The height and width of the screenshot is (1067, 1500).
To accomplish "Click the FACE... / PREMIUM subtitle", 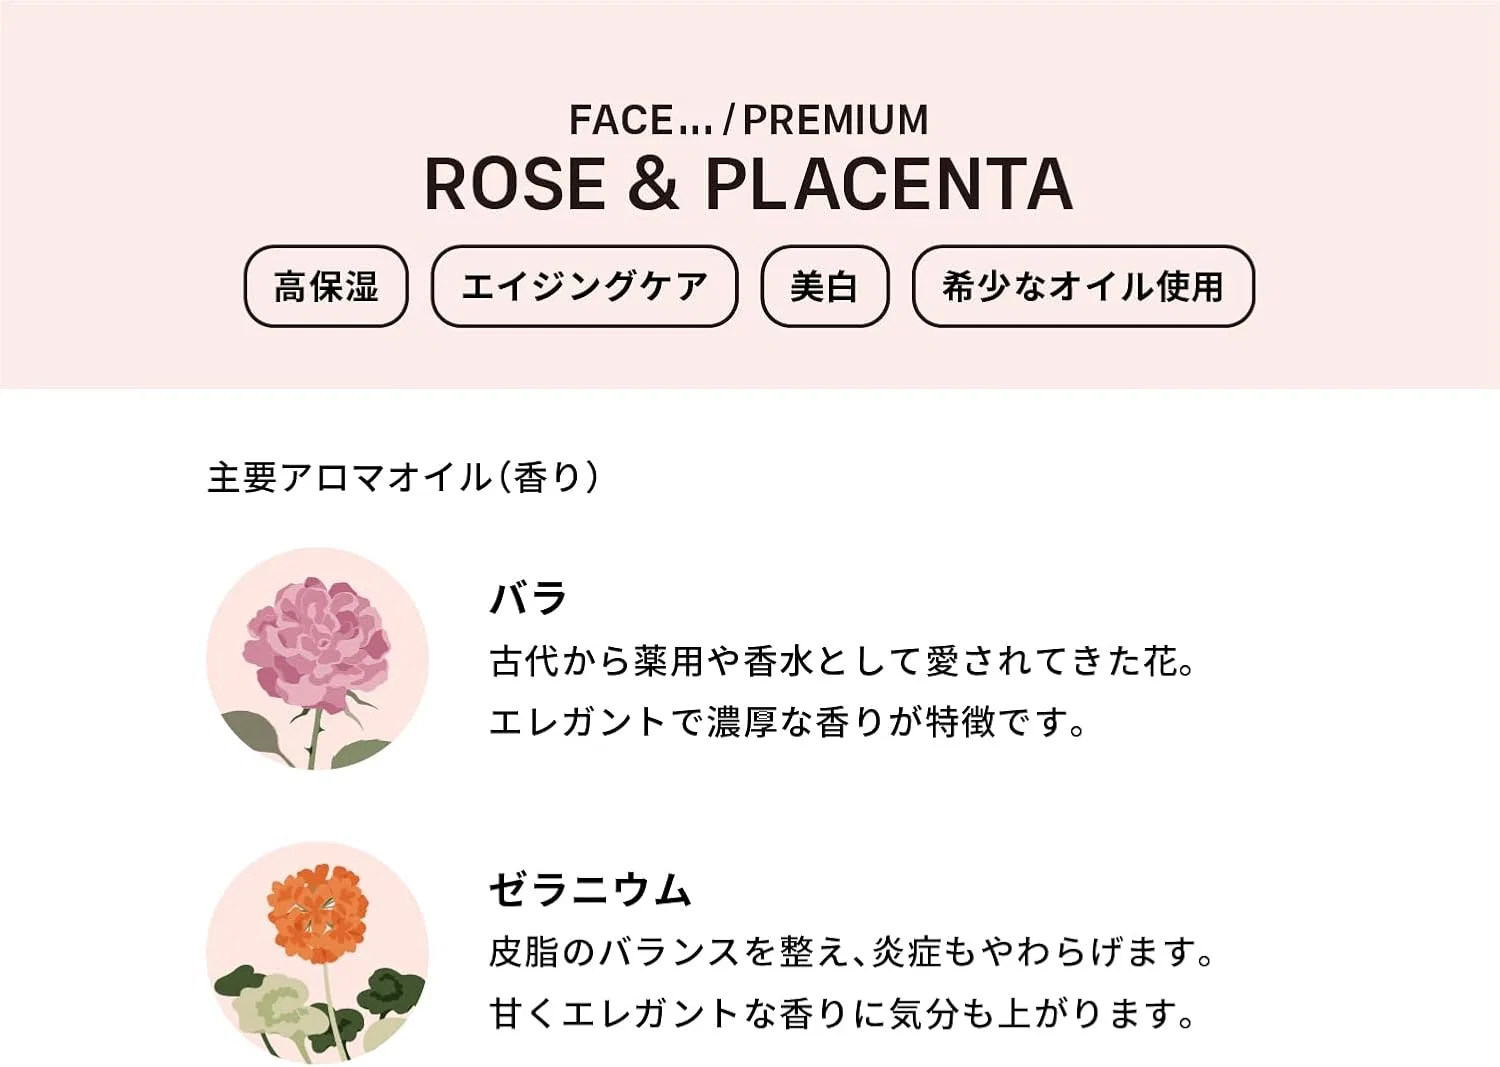I will 749,120.
